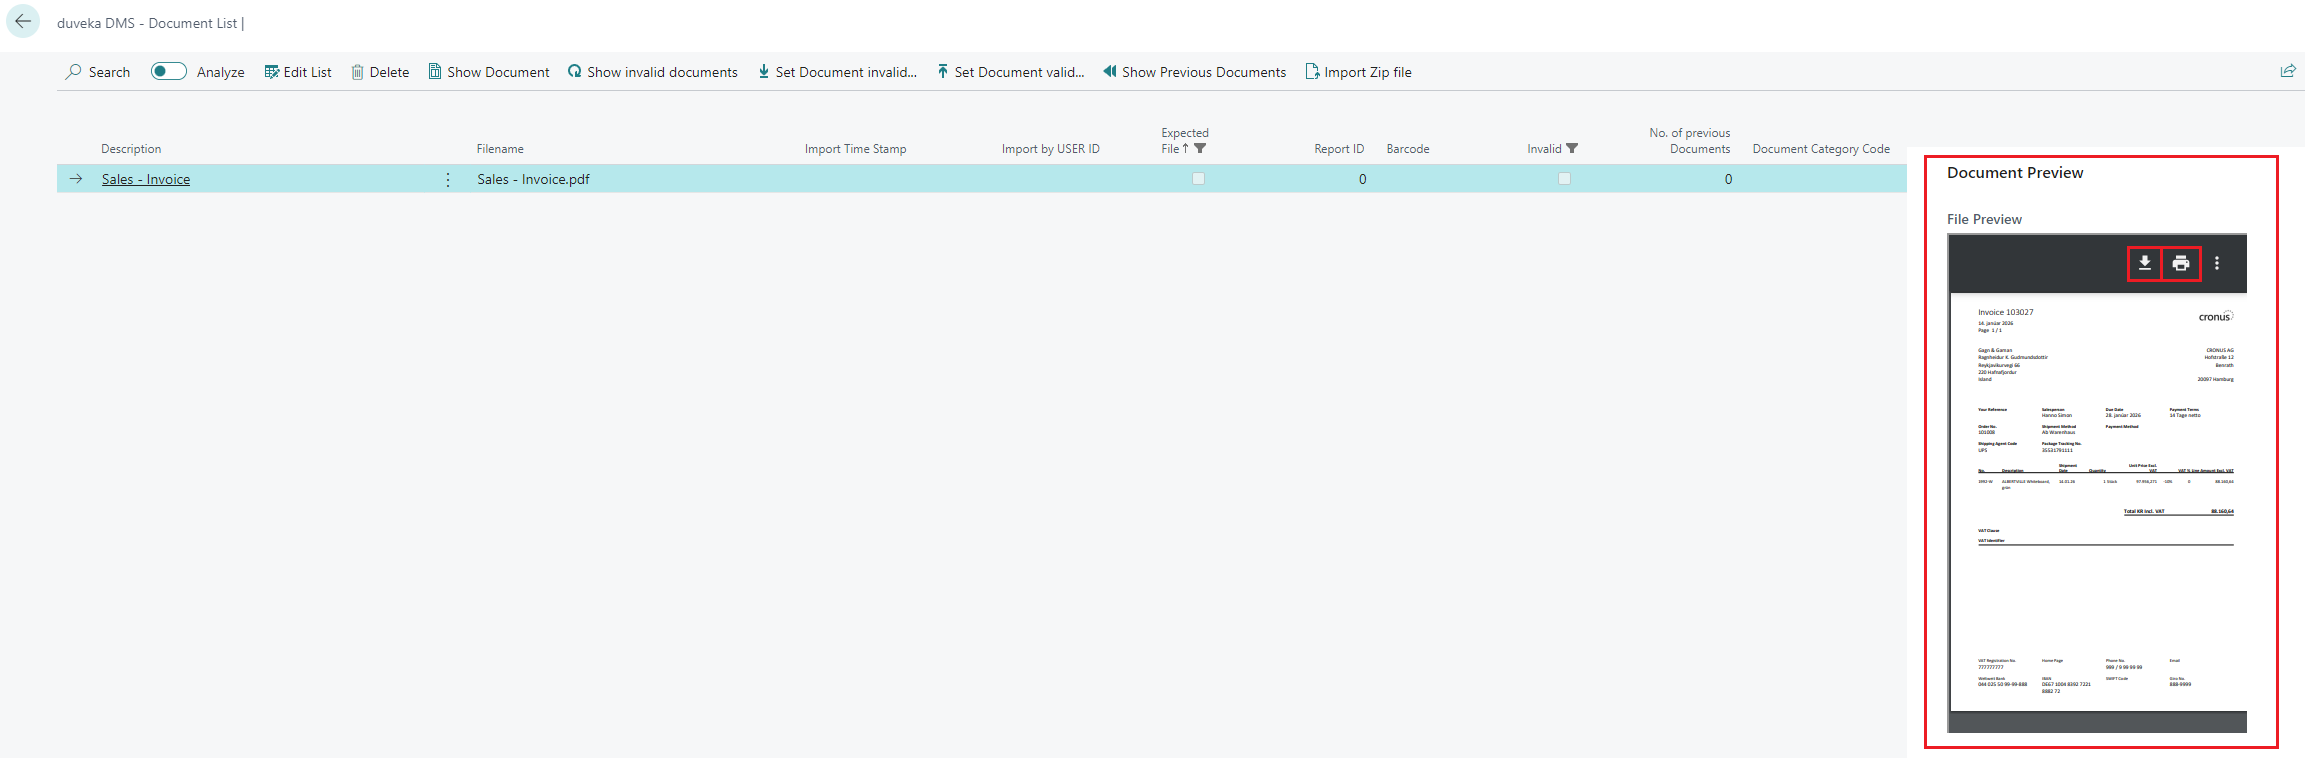Open the Sales - Invoice link
The width and height of the screenshot is (2305, 758).
pos(146,179)
